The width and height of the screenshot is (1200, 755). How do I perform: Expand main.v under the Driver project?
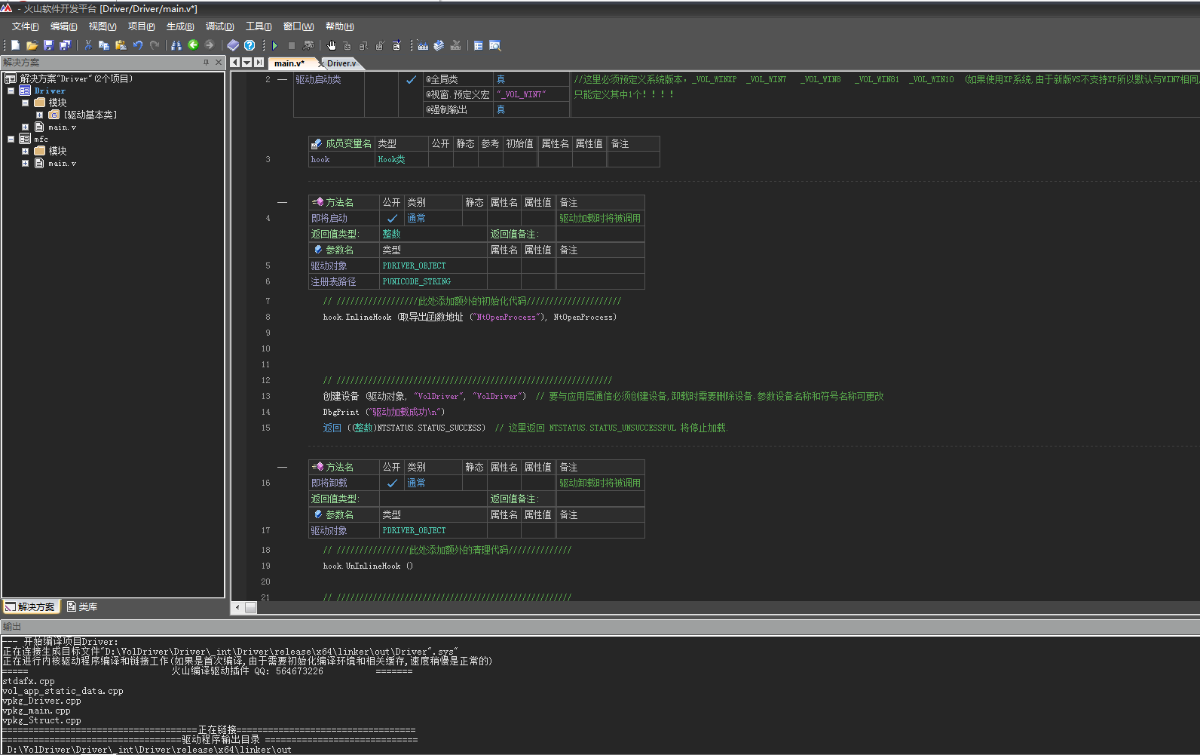coord(25,127)
